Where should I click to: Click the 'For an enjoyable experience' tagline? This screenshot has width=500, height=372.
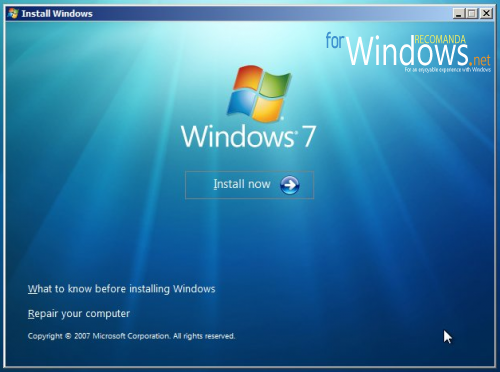click(x=448, y=70)
